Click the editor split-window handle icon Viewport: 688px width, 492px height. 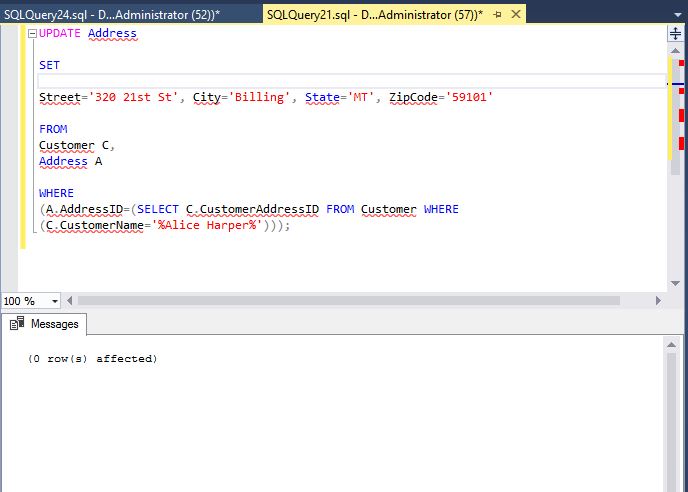tap(675, 33)
